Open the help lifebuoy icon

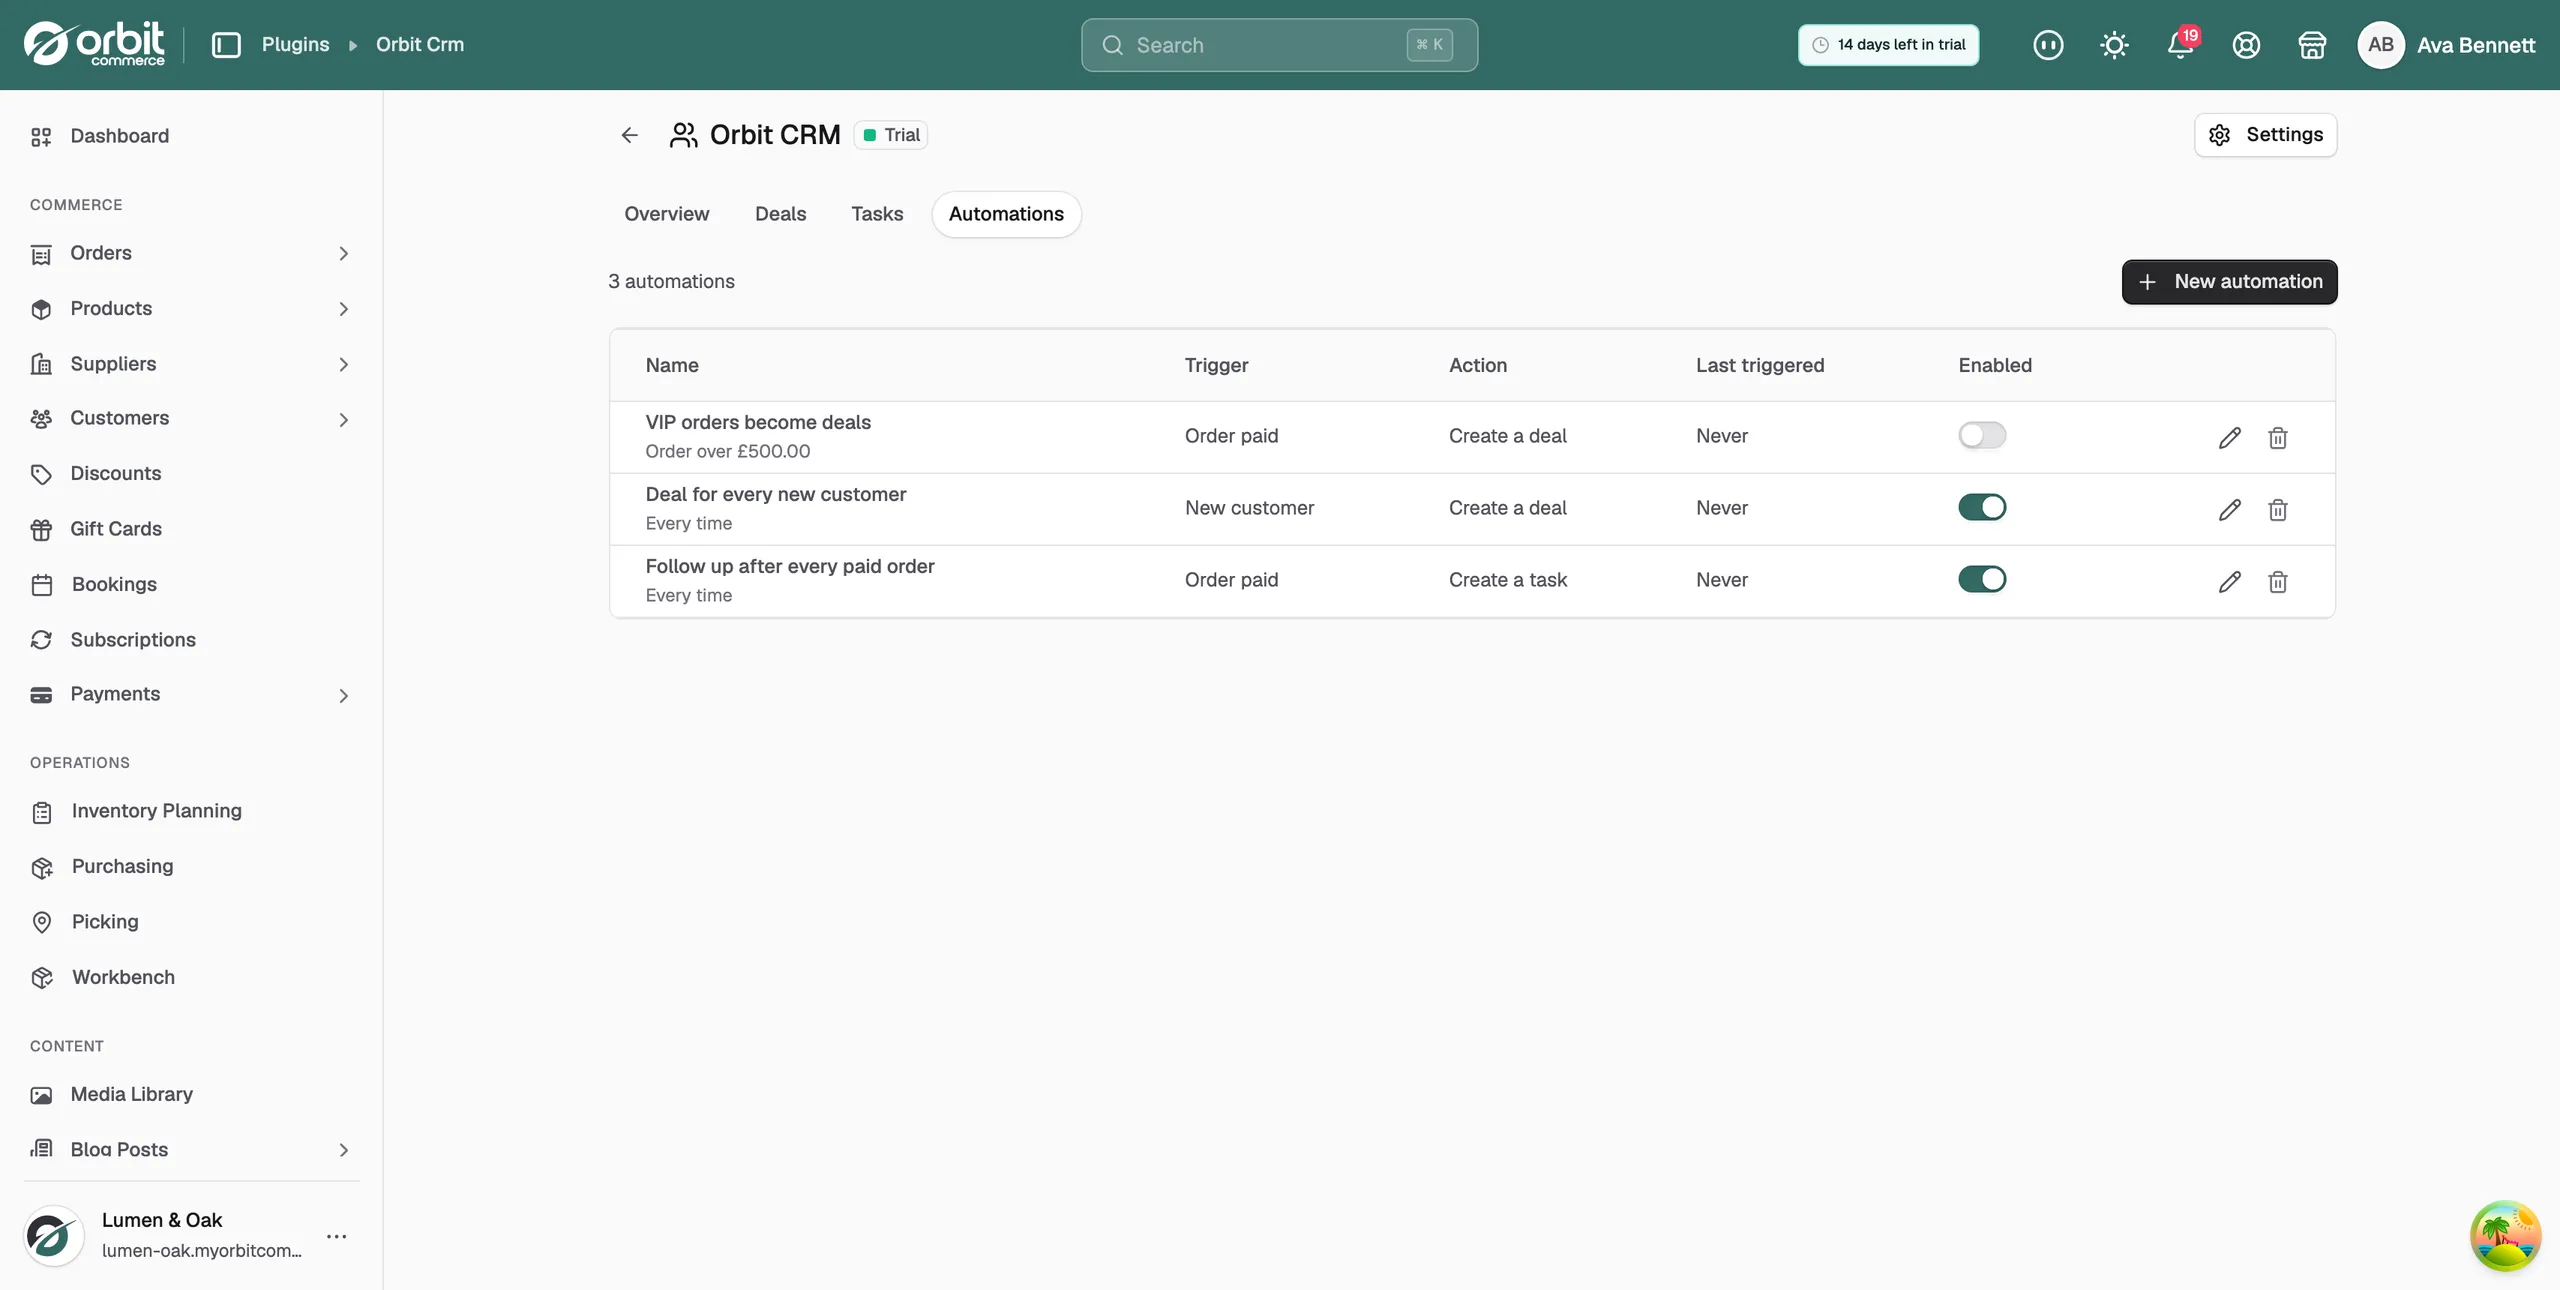tap(2246, 45)
